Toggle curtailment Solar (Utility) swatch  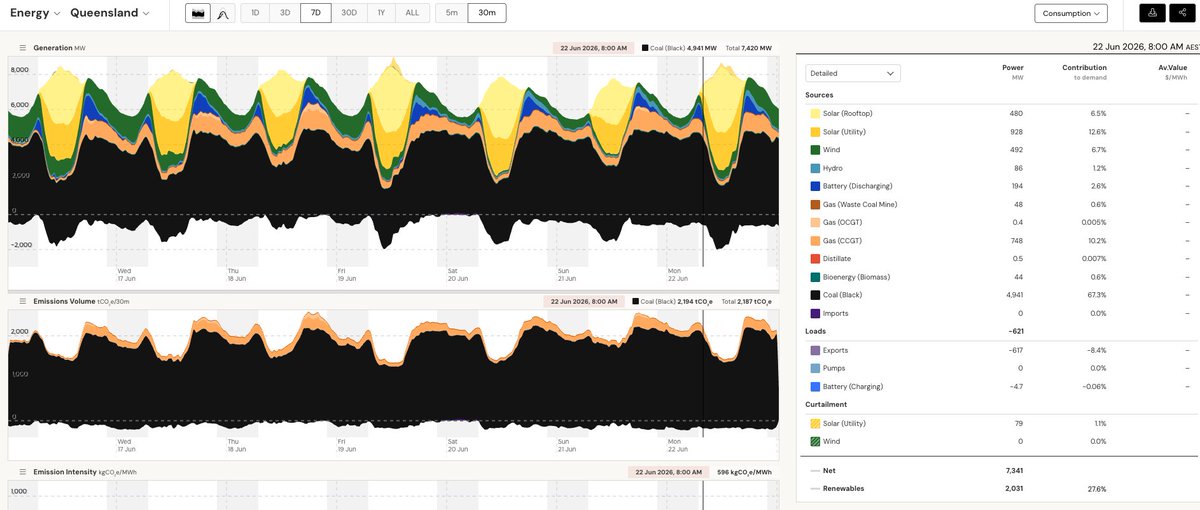coord(815,423)
